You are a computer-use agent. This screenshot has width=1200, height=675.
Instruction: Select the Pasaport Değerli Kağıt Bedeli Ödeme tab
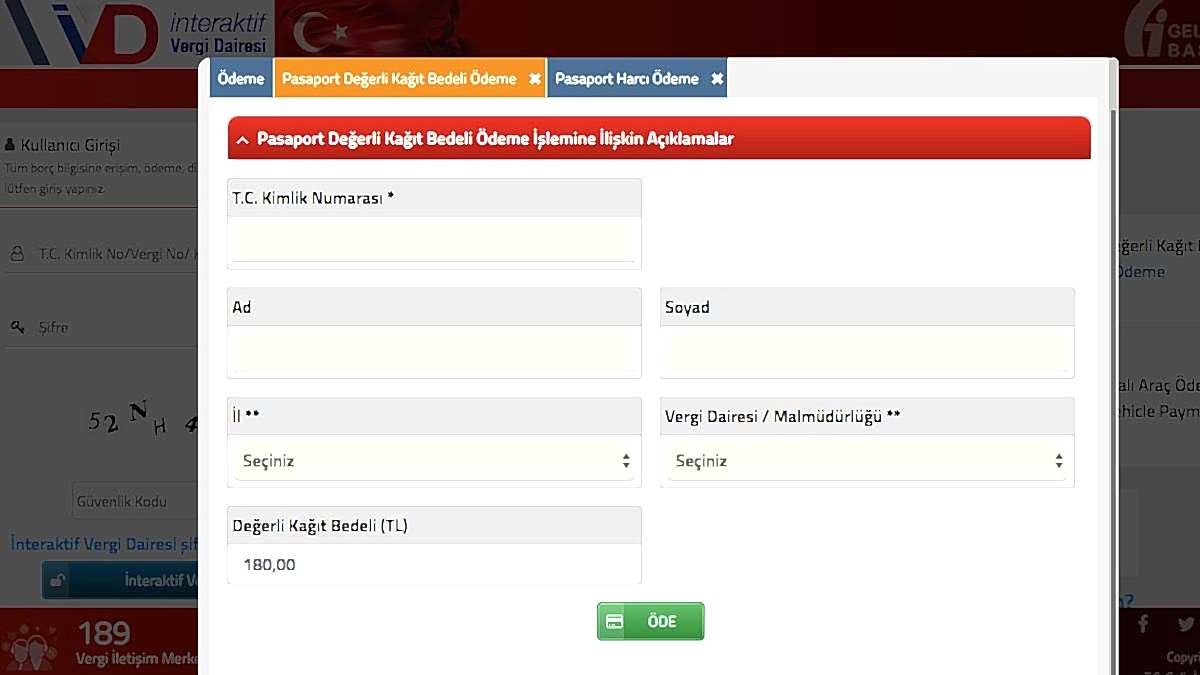pos(399,79)
